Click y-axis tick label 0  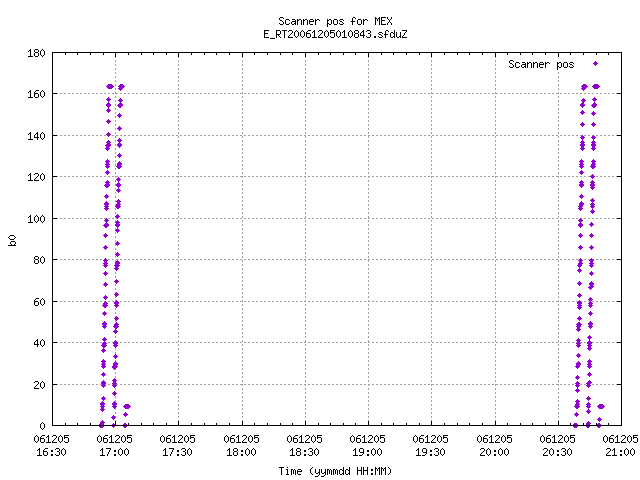(42, 426)
